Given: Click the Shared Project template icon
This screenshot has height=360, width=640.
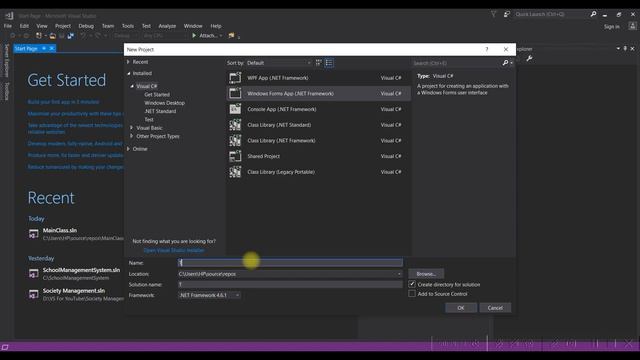Looking at the screenshot, I should tap(235, 156).
